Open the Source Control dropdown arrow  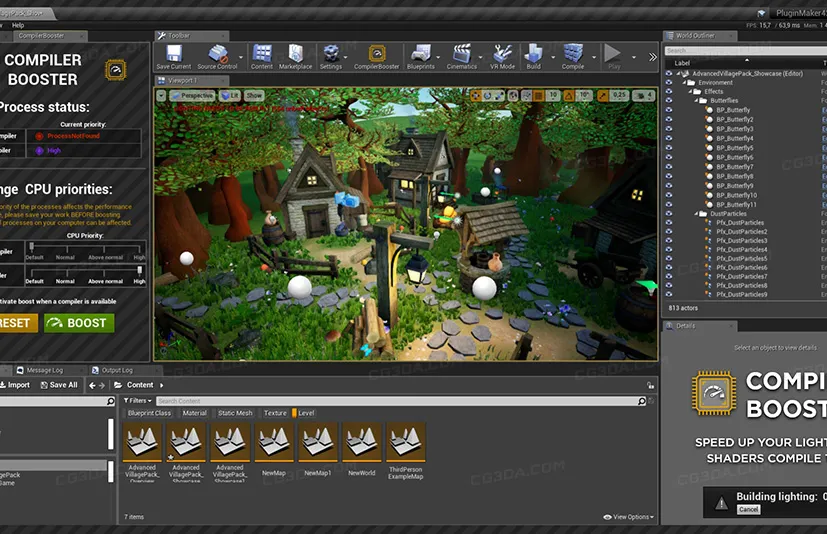(241, 57)
